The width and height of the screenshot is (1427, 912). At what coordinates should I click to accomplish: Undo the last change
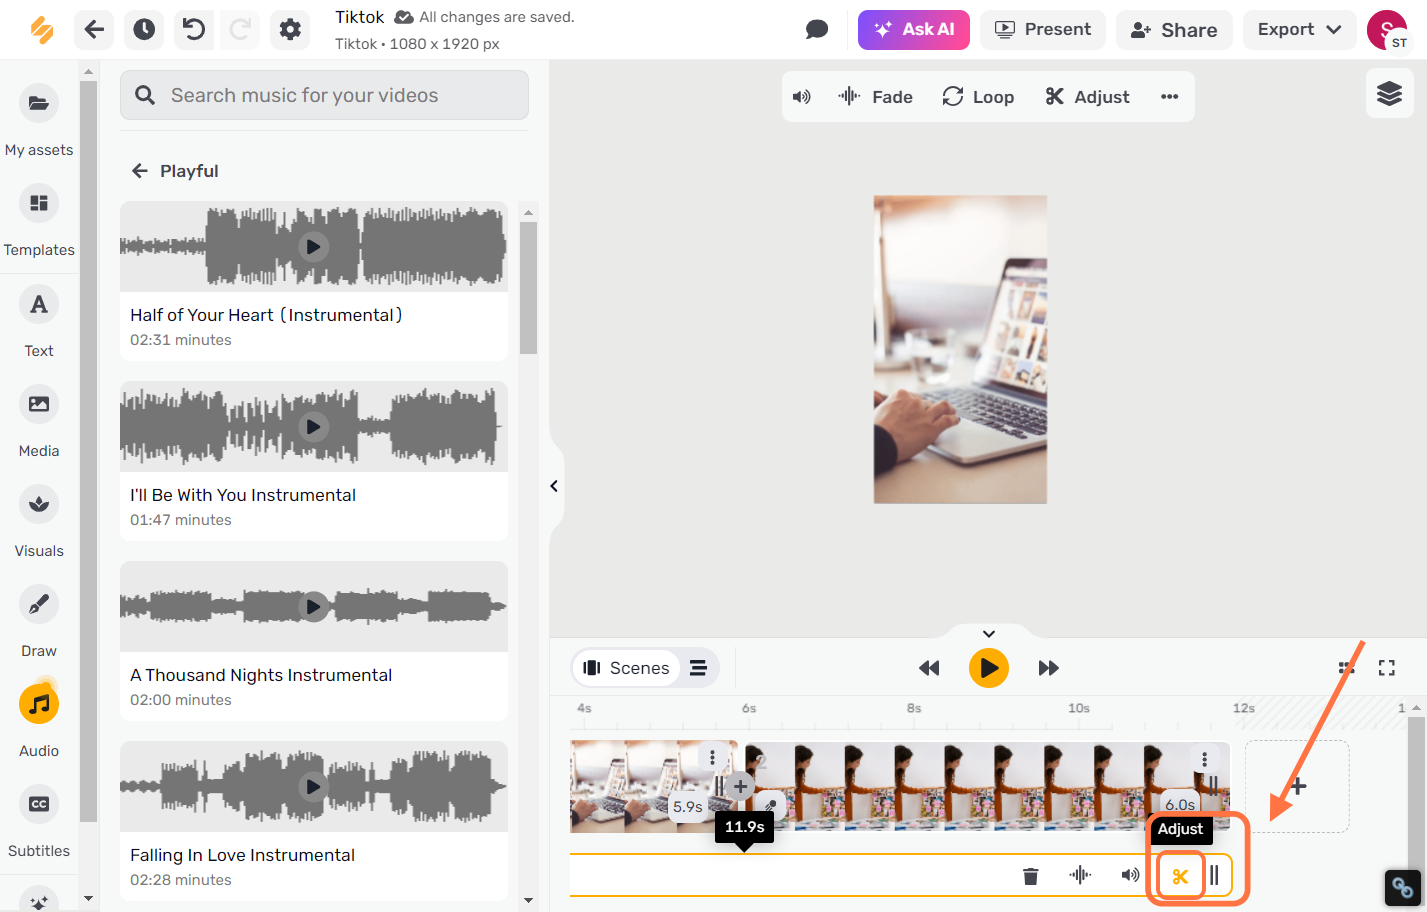pyautogui.click(x=194, y=30)
